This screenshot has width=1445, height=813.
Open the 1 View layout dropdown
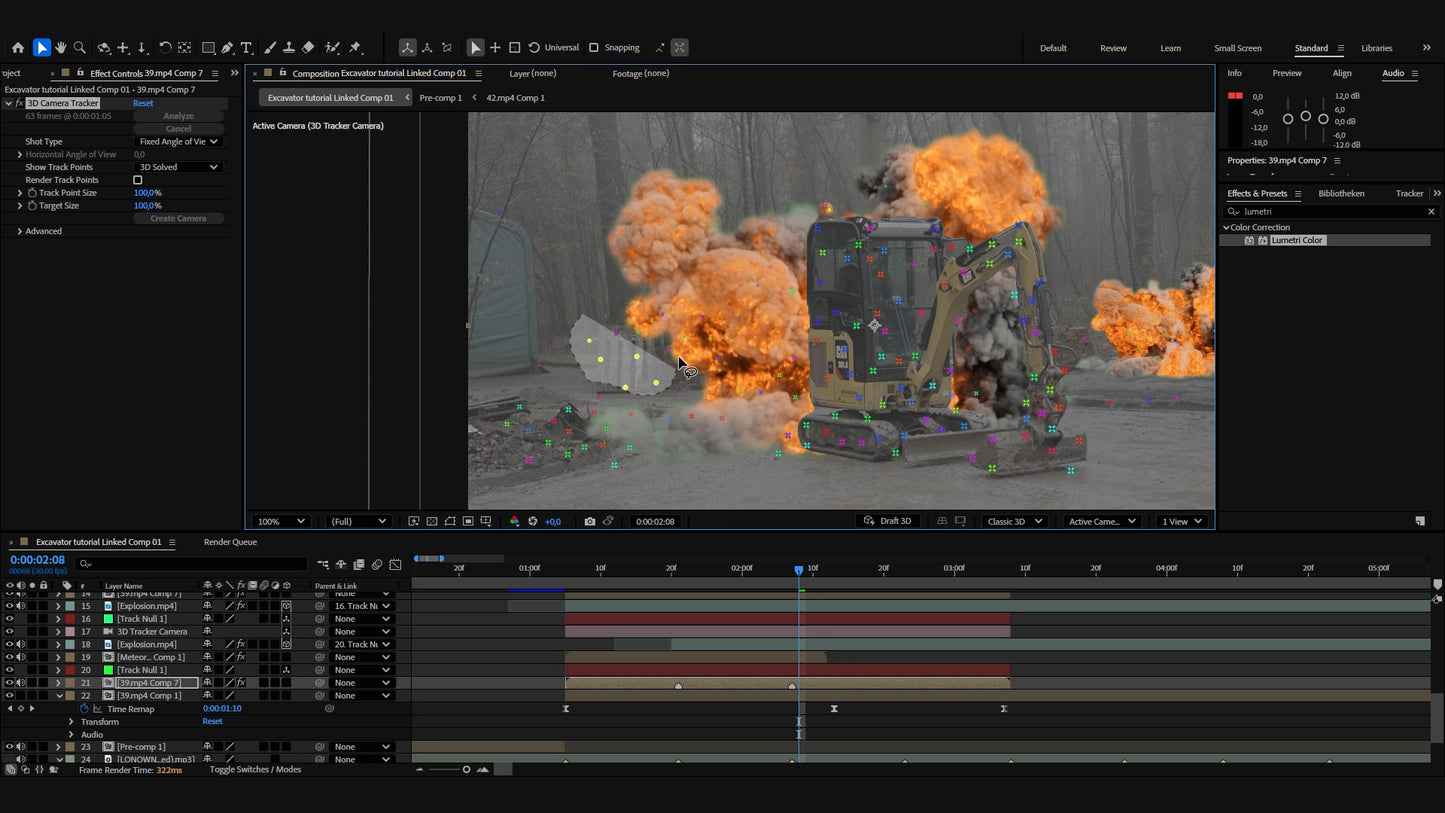pos(1182,521)
